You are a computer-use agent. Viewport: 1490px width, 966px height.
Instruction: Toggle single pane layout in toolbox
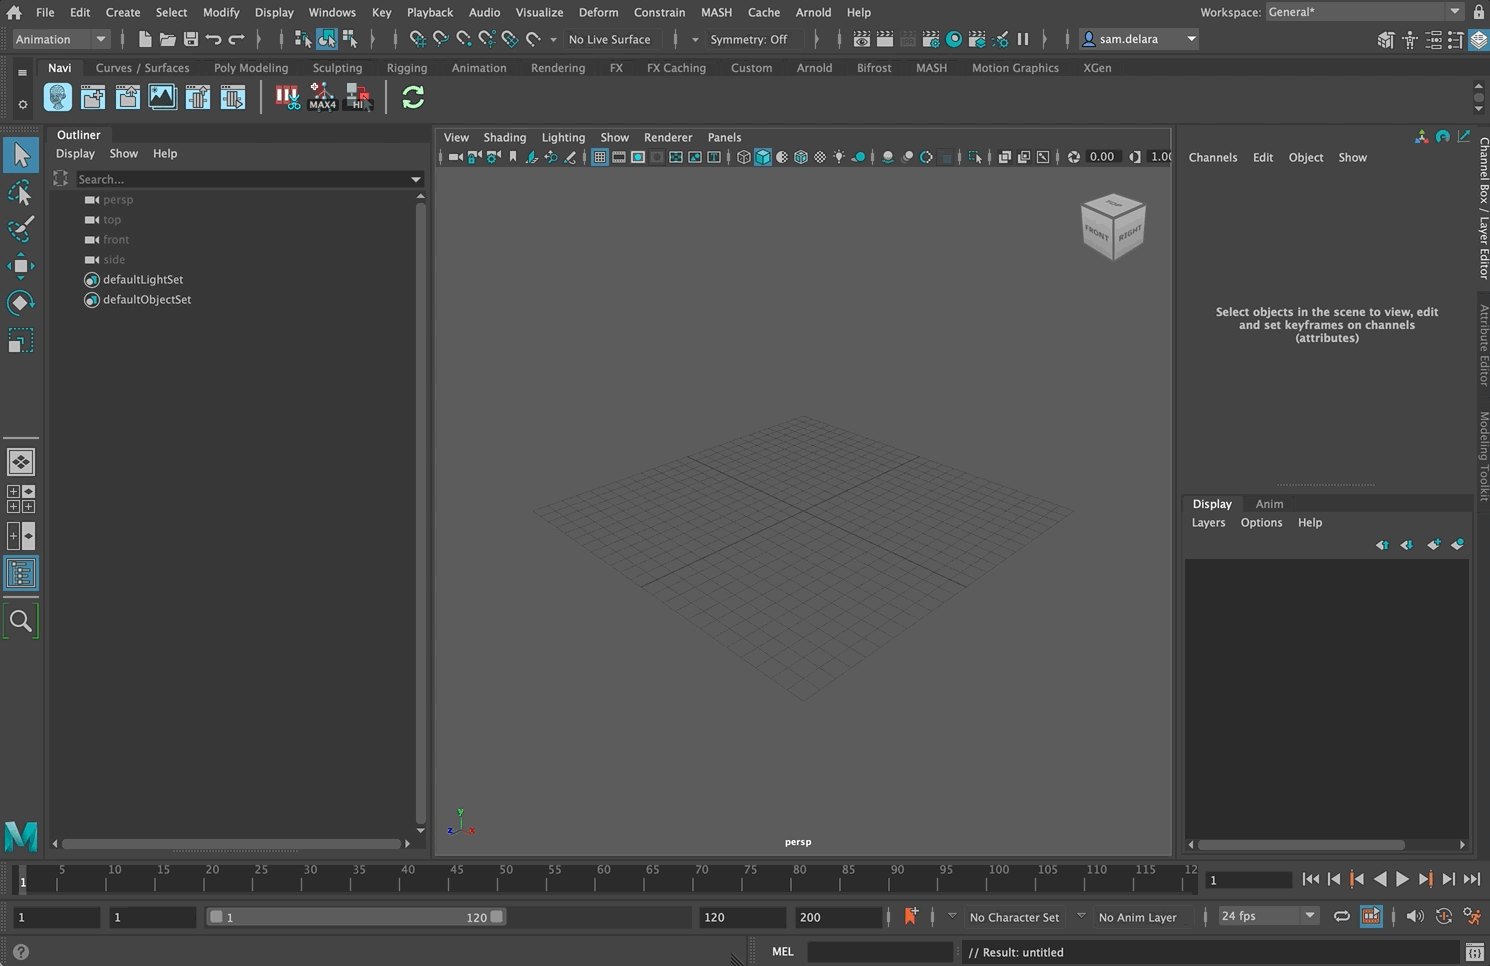pos(21,462)
